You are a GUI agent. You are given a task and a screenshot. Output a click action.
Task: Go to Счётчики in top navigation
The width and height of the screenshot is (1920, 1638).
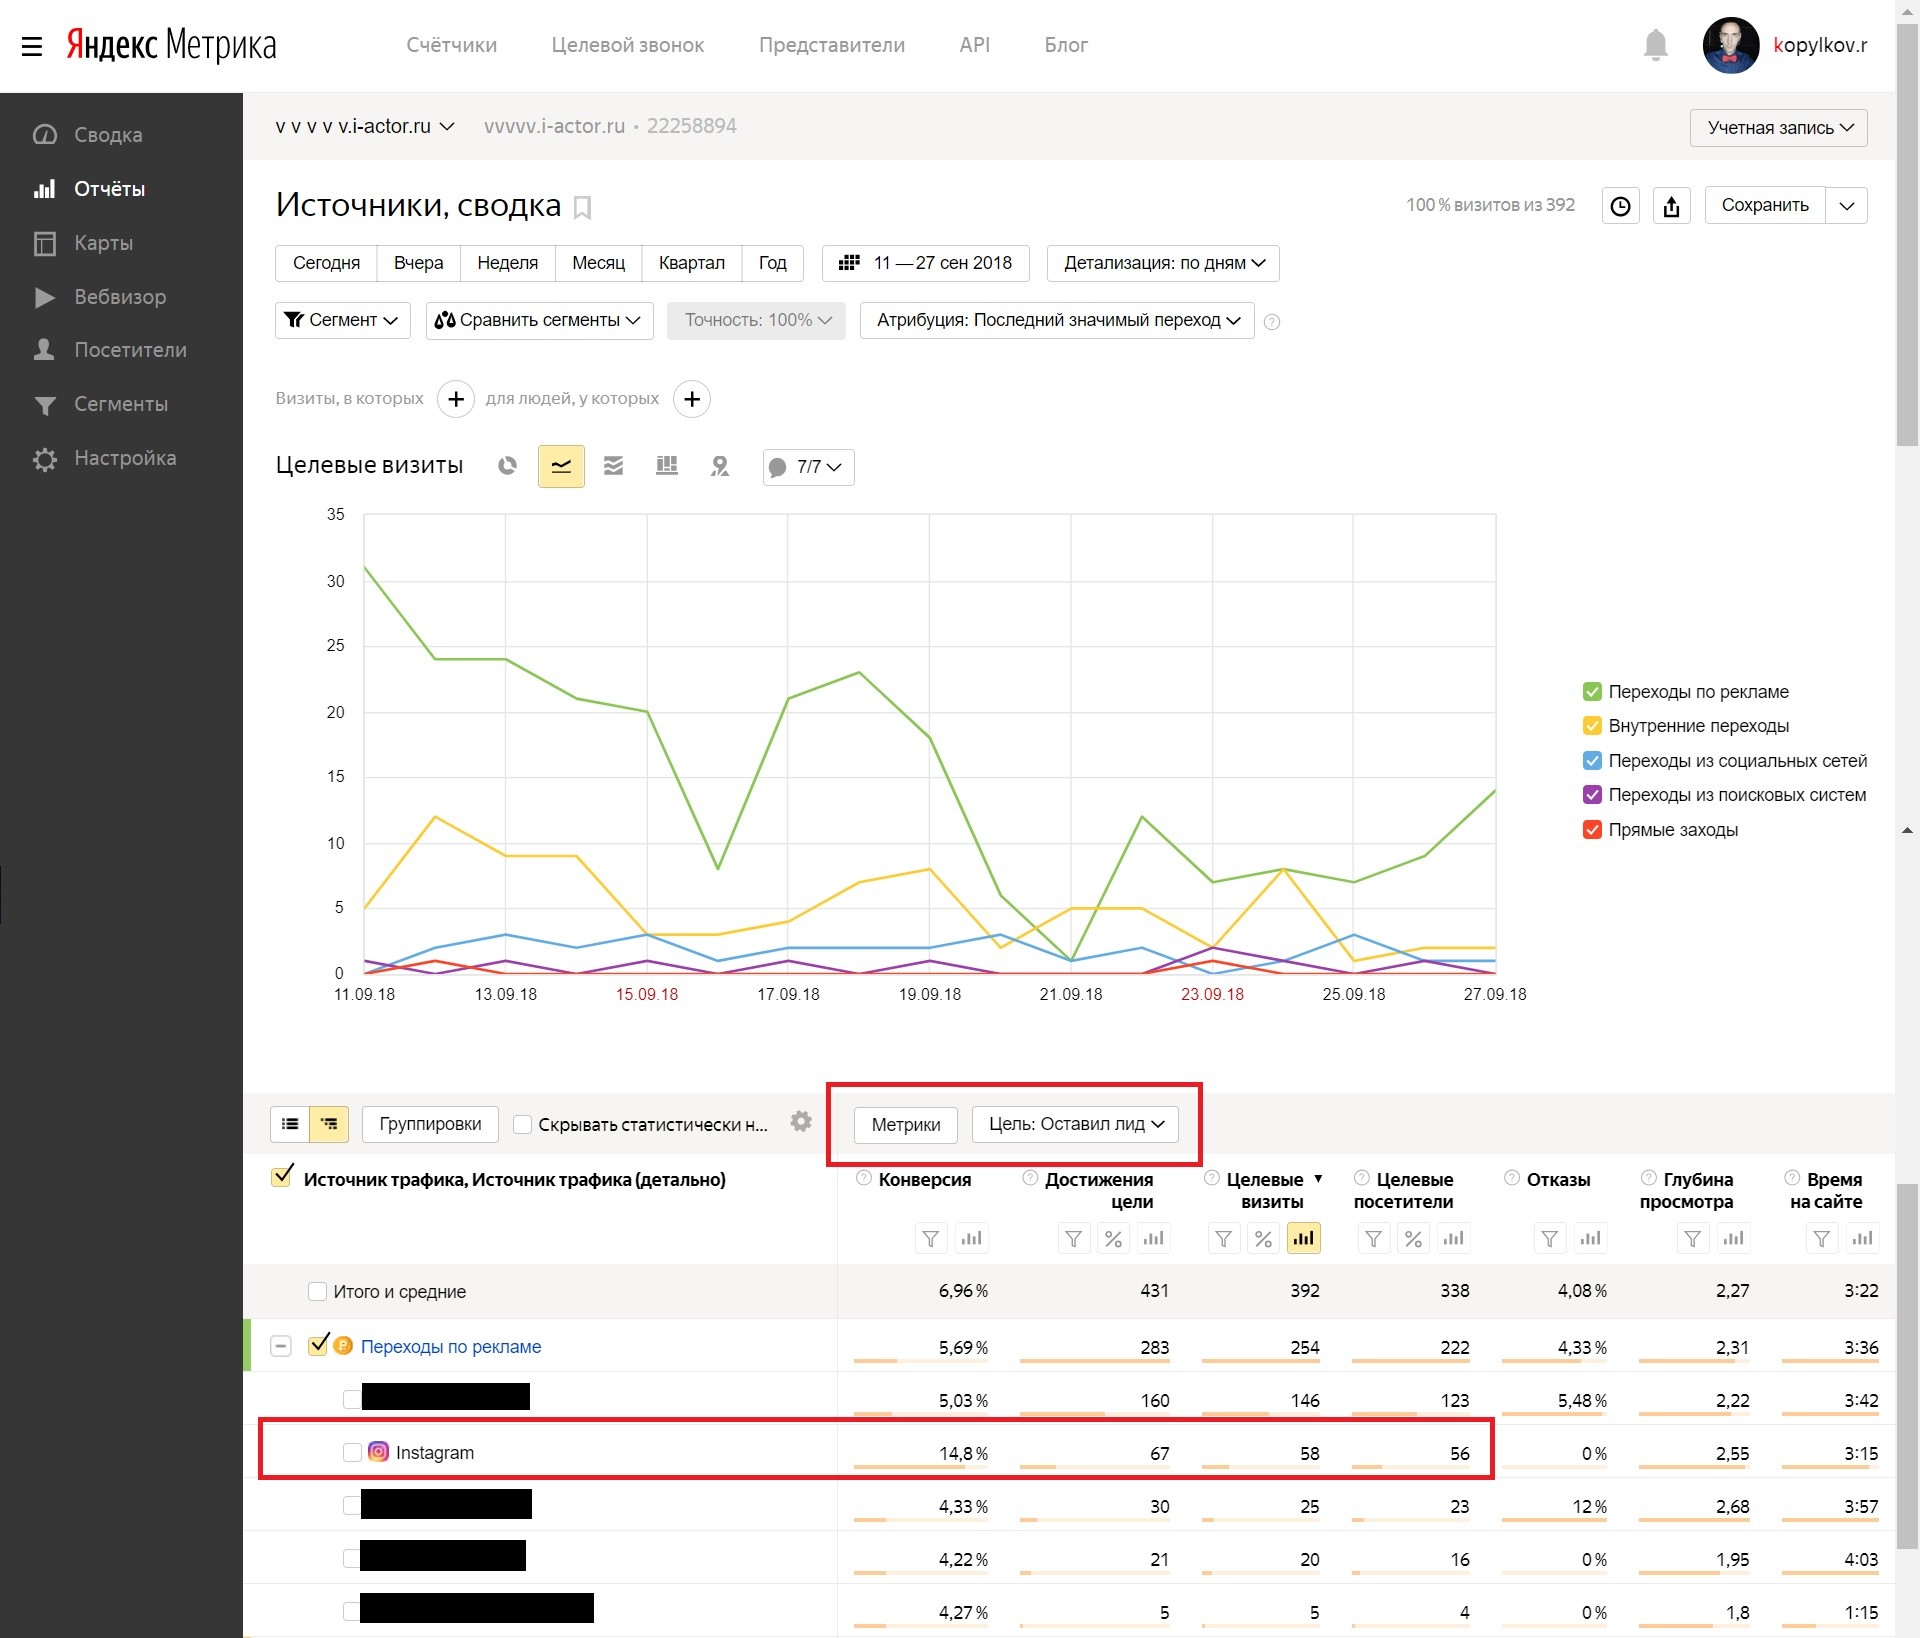[451, 45]
